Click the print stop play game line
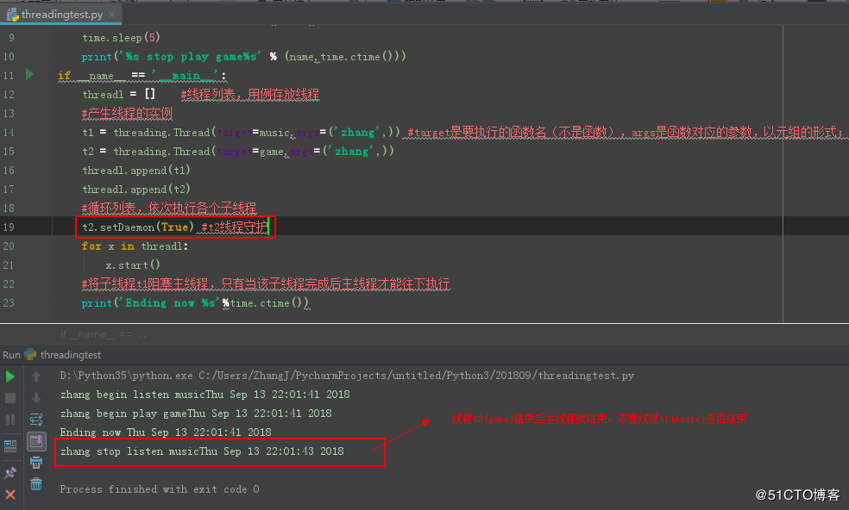 click(x=244, y=56)
